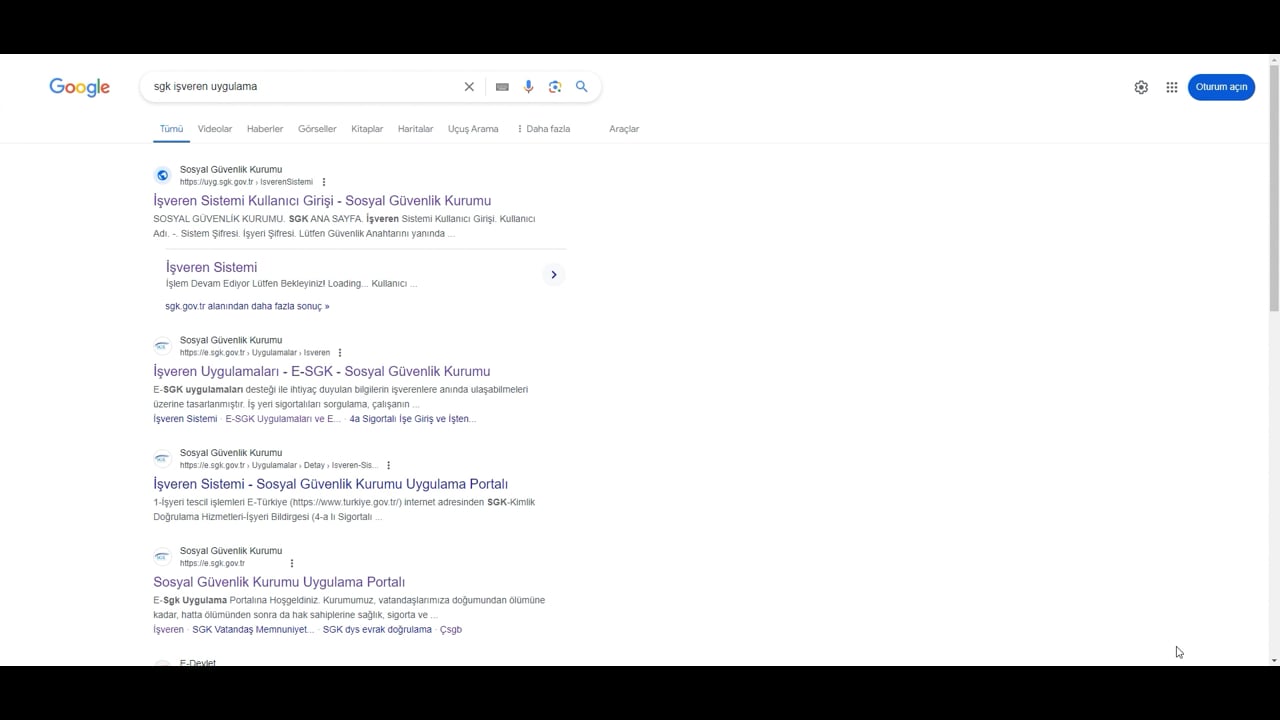Click the plain https://e.sgk.gov.tr URL text
1280x720 pixels.
click(x=212, y=563)
